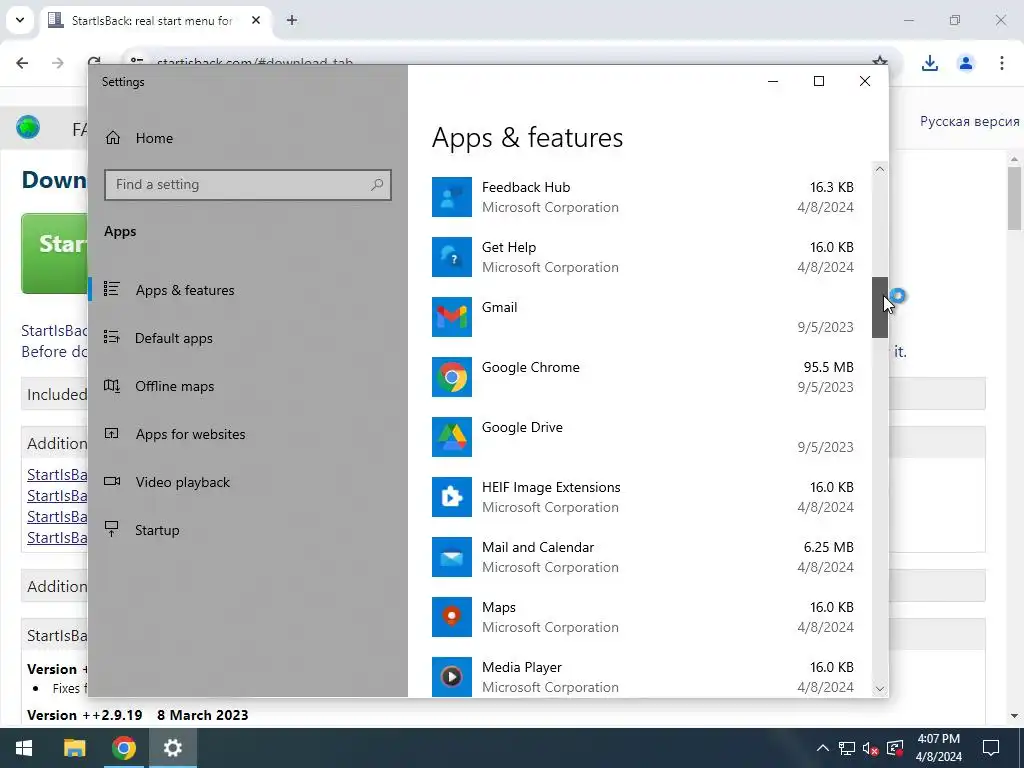Open Chrome from the taskbar
The width and height of the screenshot is (1024, 768).
point(123,748)
